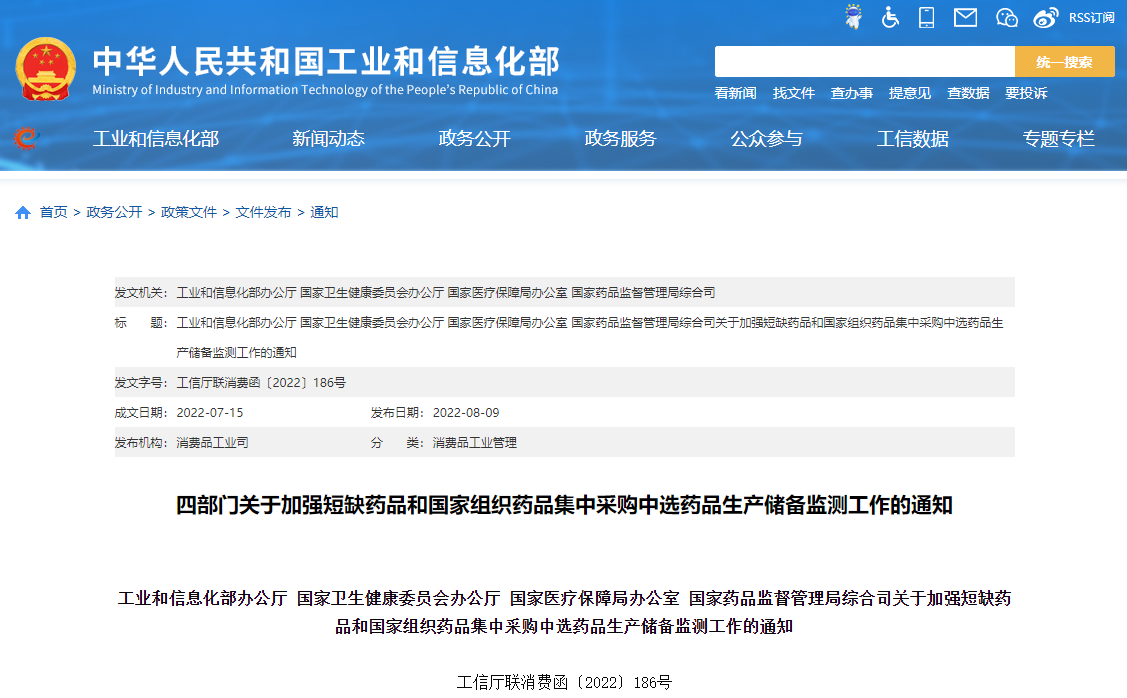Go to 政务公开 in breadcrumb
1127x698 pixels.
coord(114,212)
